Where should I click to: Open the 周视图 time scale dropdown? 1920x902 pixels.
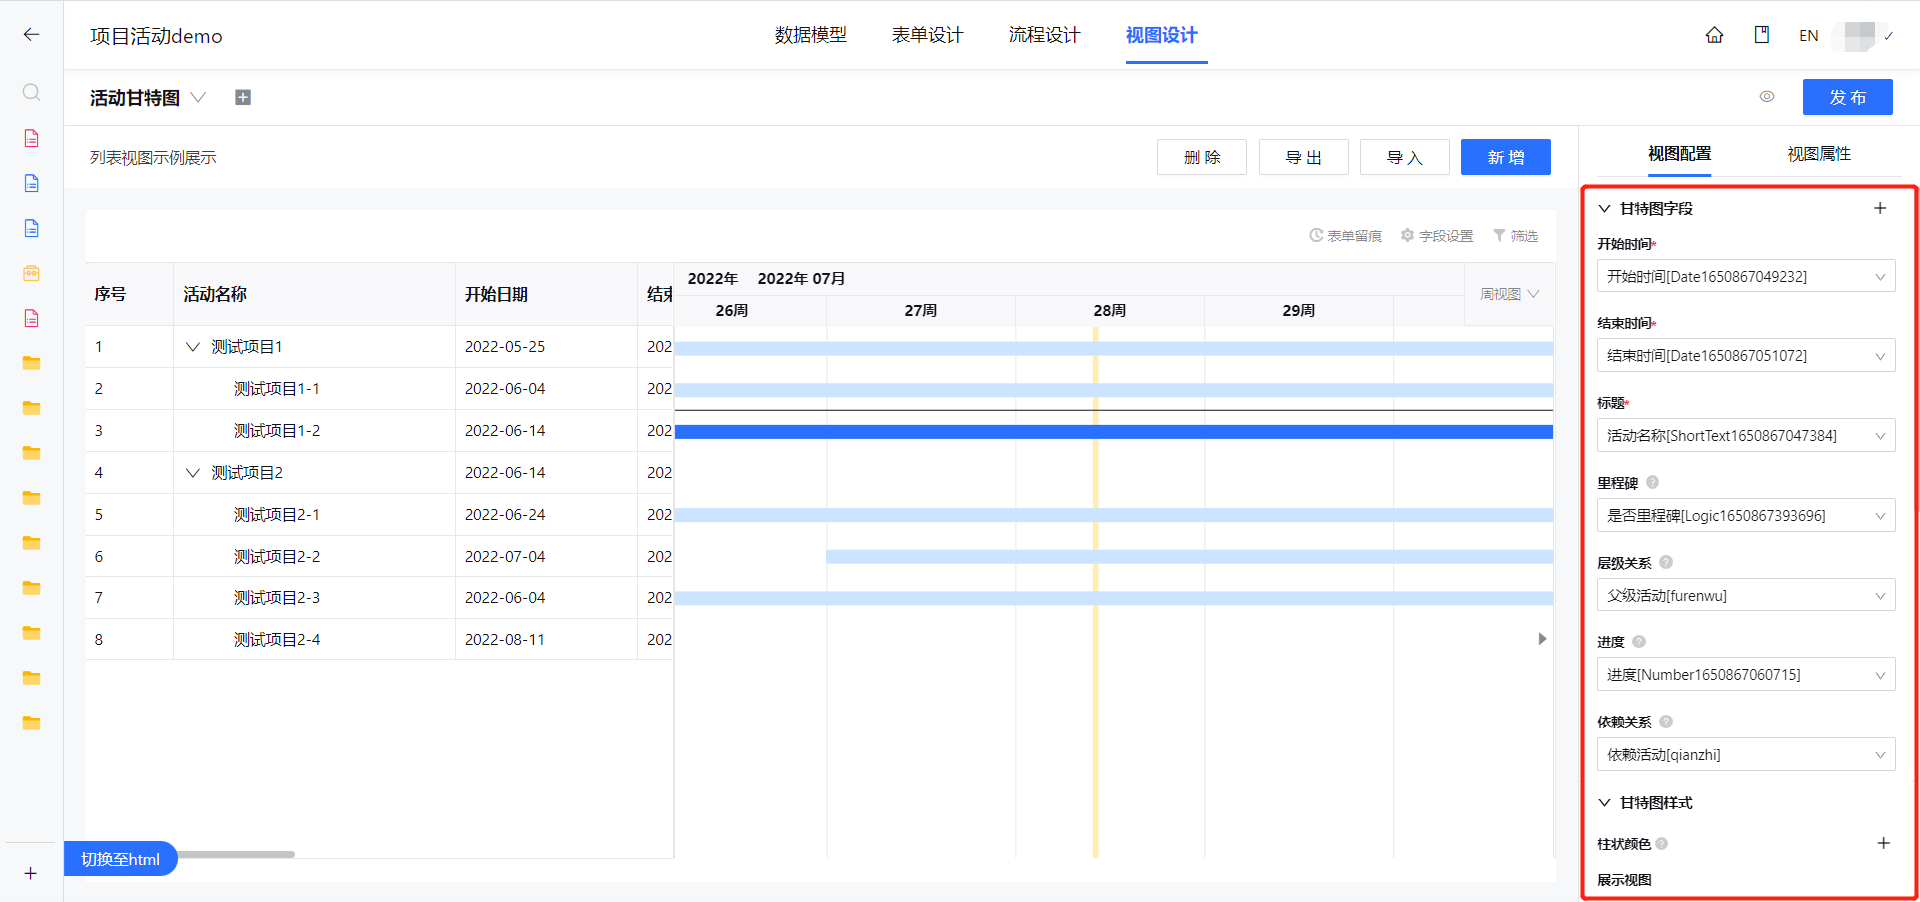click(x=1509, y=294)
